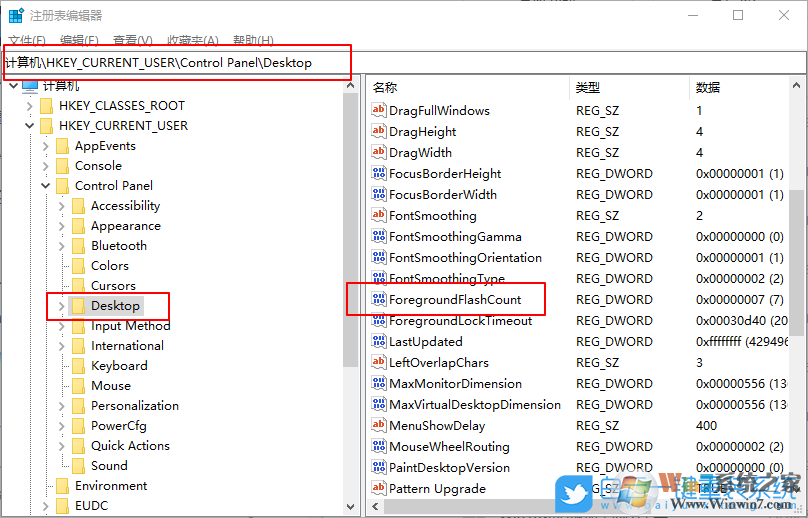808x518 pixels.
Task: Select the Mouse key
Action: (x=111, y=386)
